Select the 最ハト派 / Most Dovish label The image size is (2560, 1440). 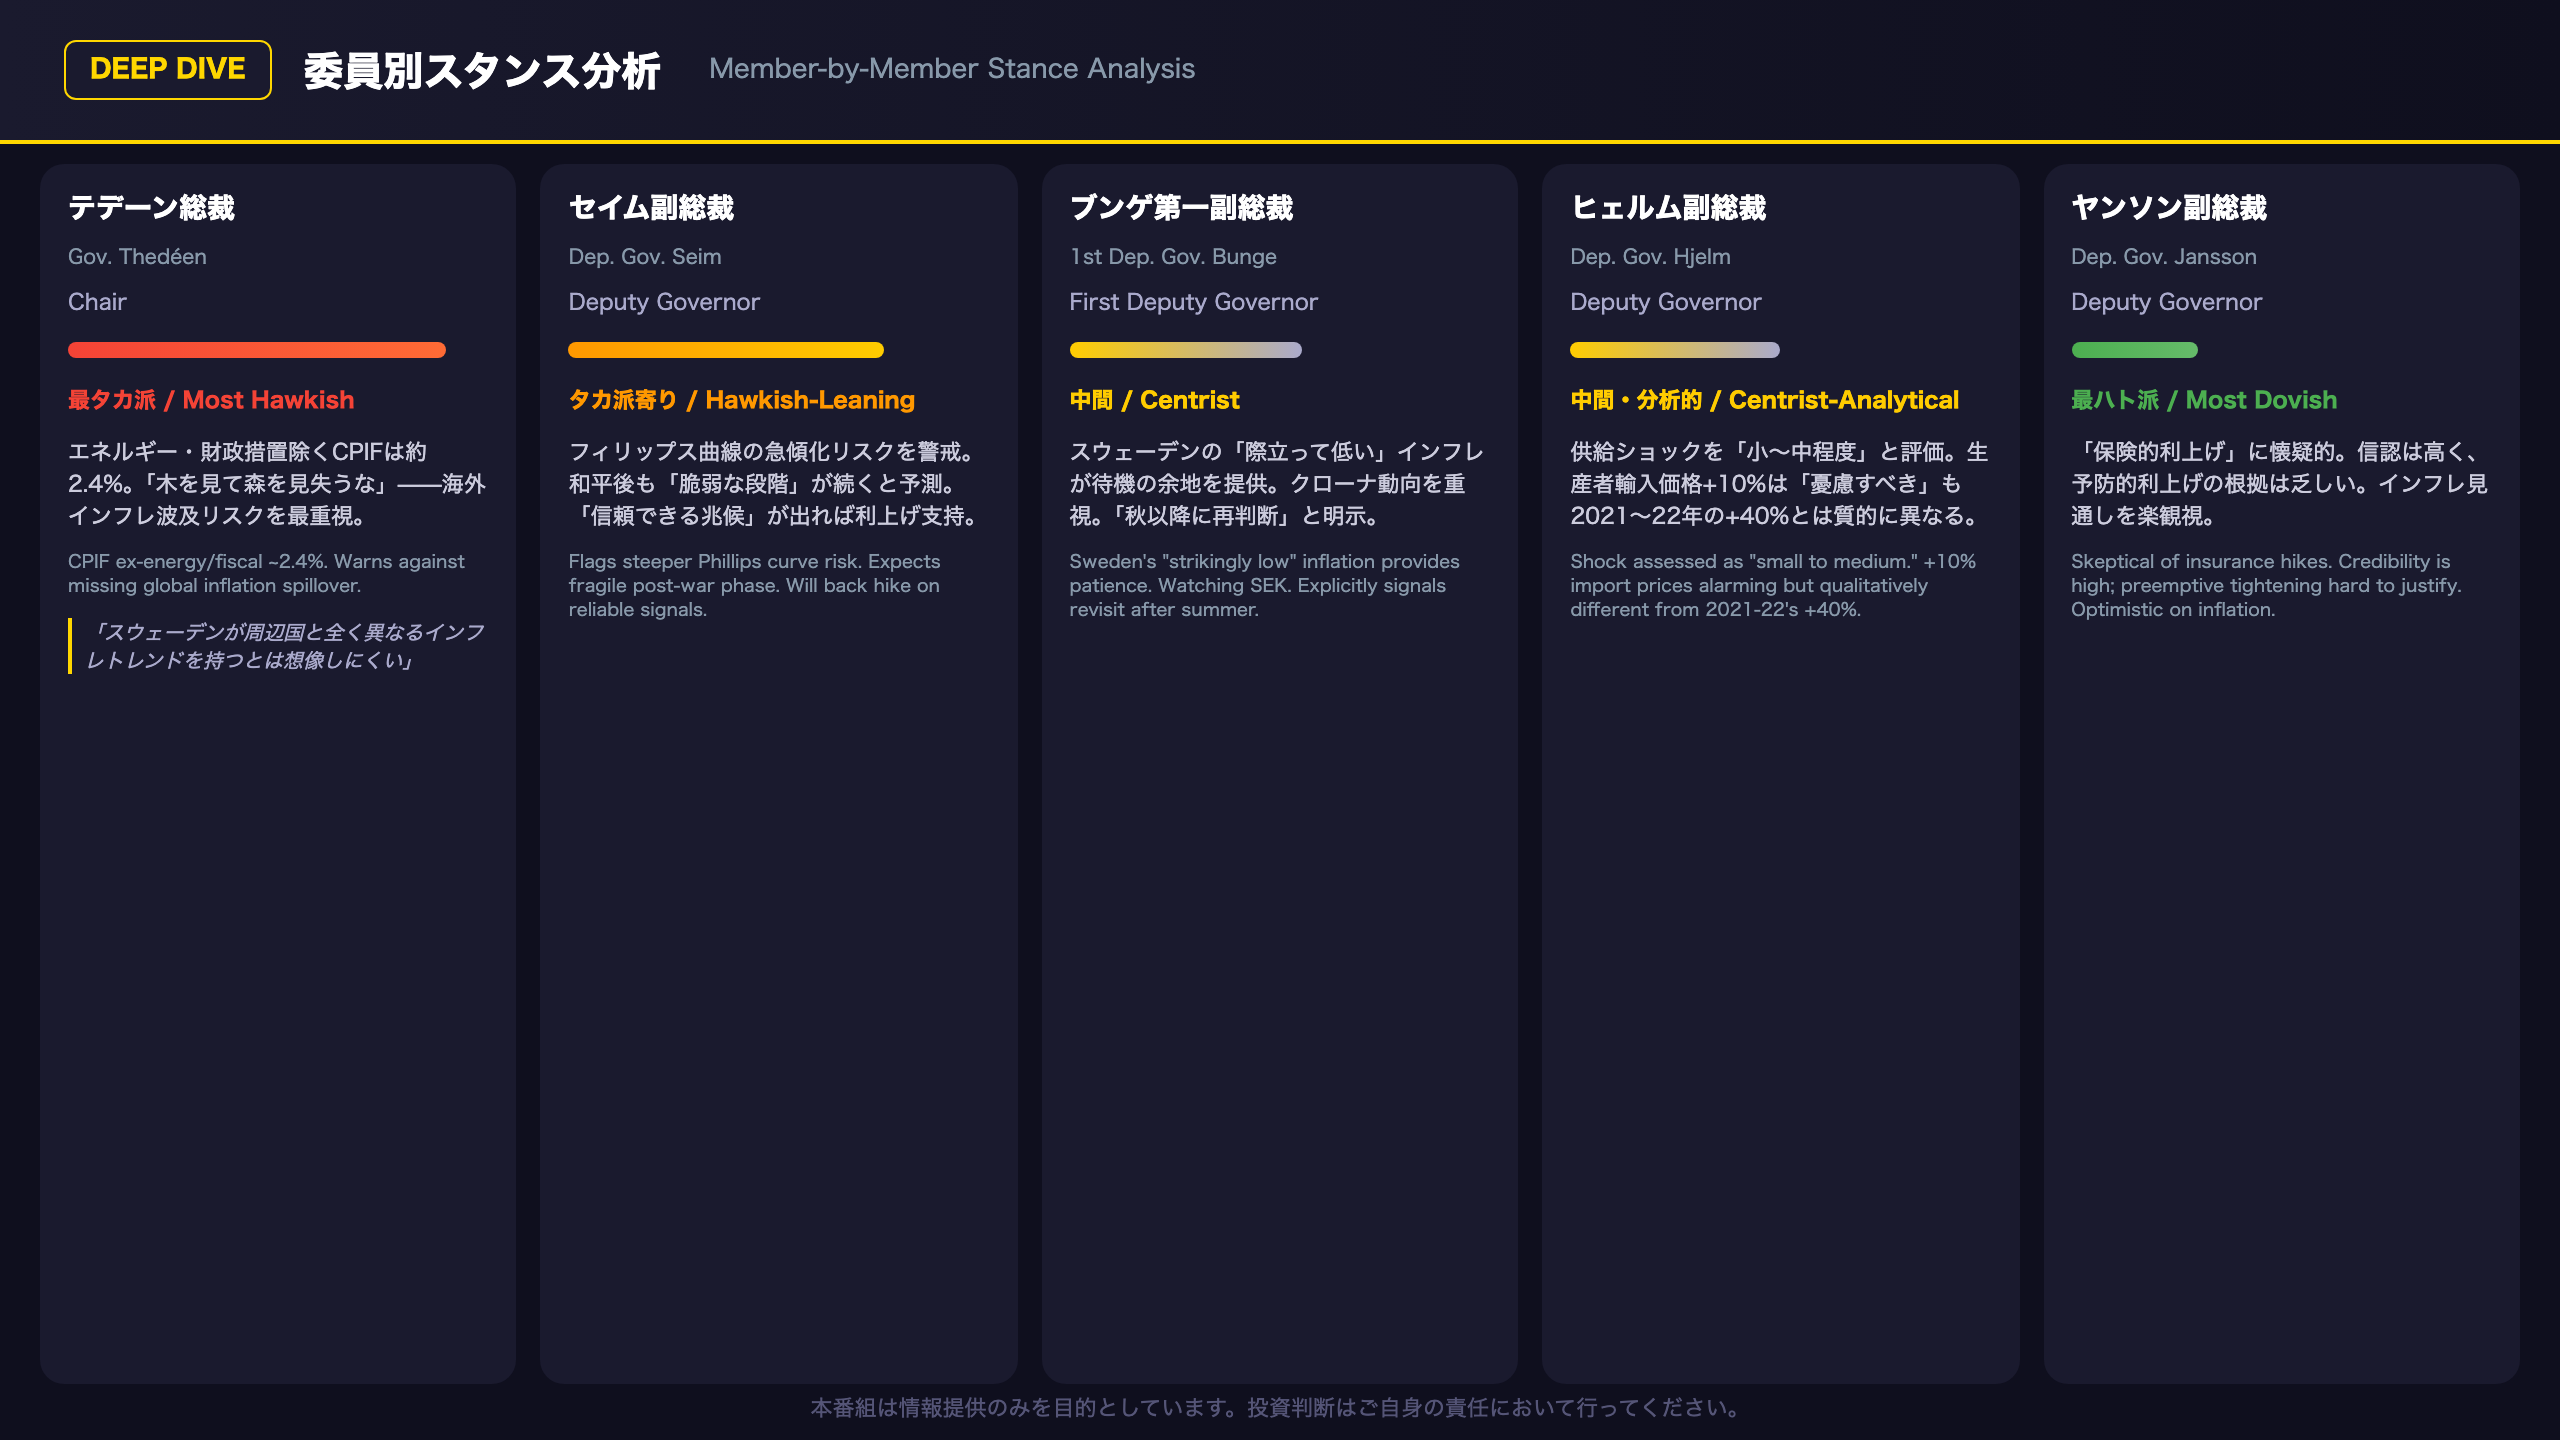2204,400
